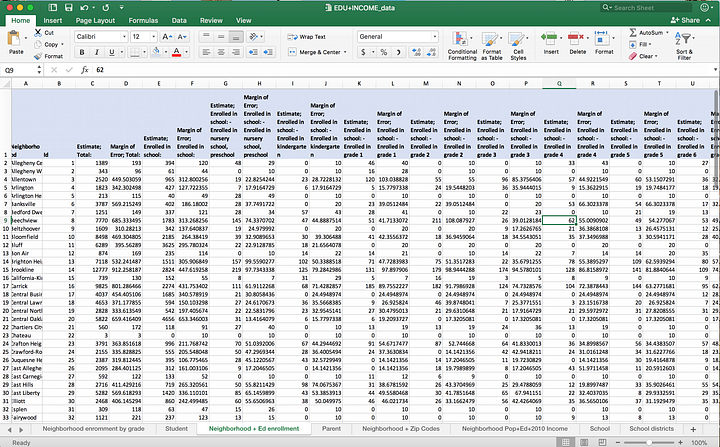Open Conditional Formatting
The image size is (720, 447).
tap(462, 45)
